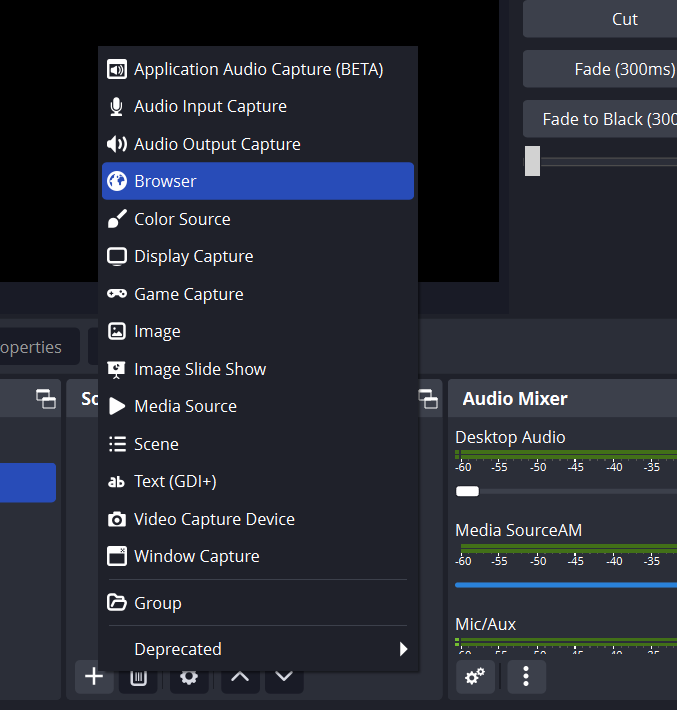Click the Fade (300ms) transition button
The width and height of the screenshot is (677, 710).
click(600, 69)
